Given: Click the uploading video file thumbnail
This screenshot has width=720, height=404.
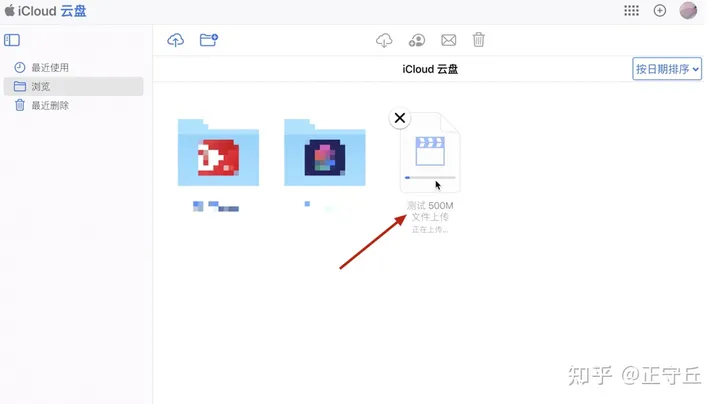Looking at the screenshot, I should click(x=430, y=152).
